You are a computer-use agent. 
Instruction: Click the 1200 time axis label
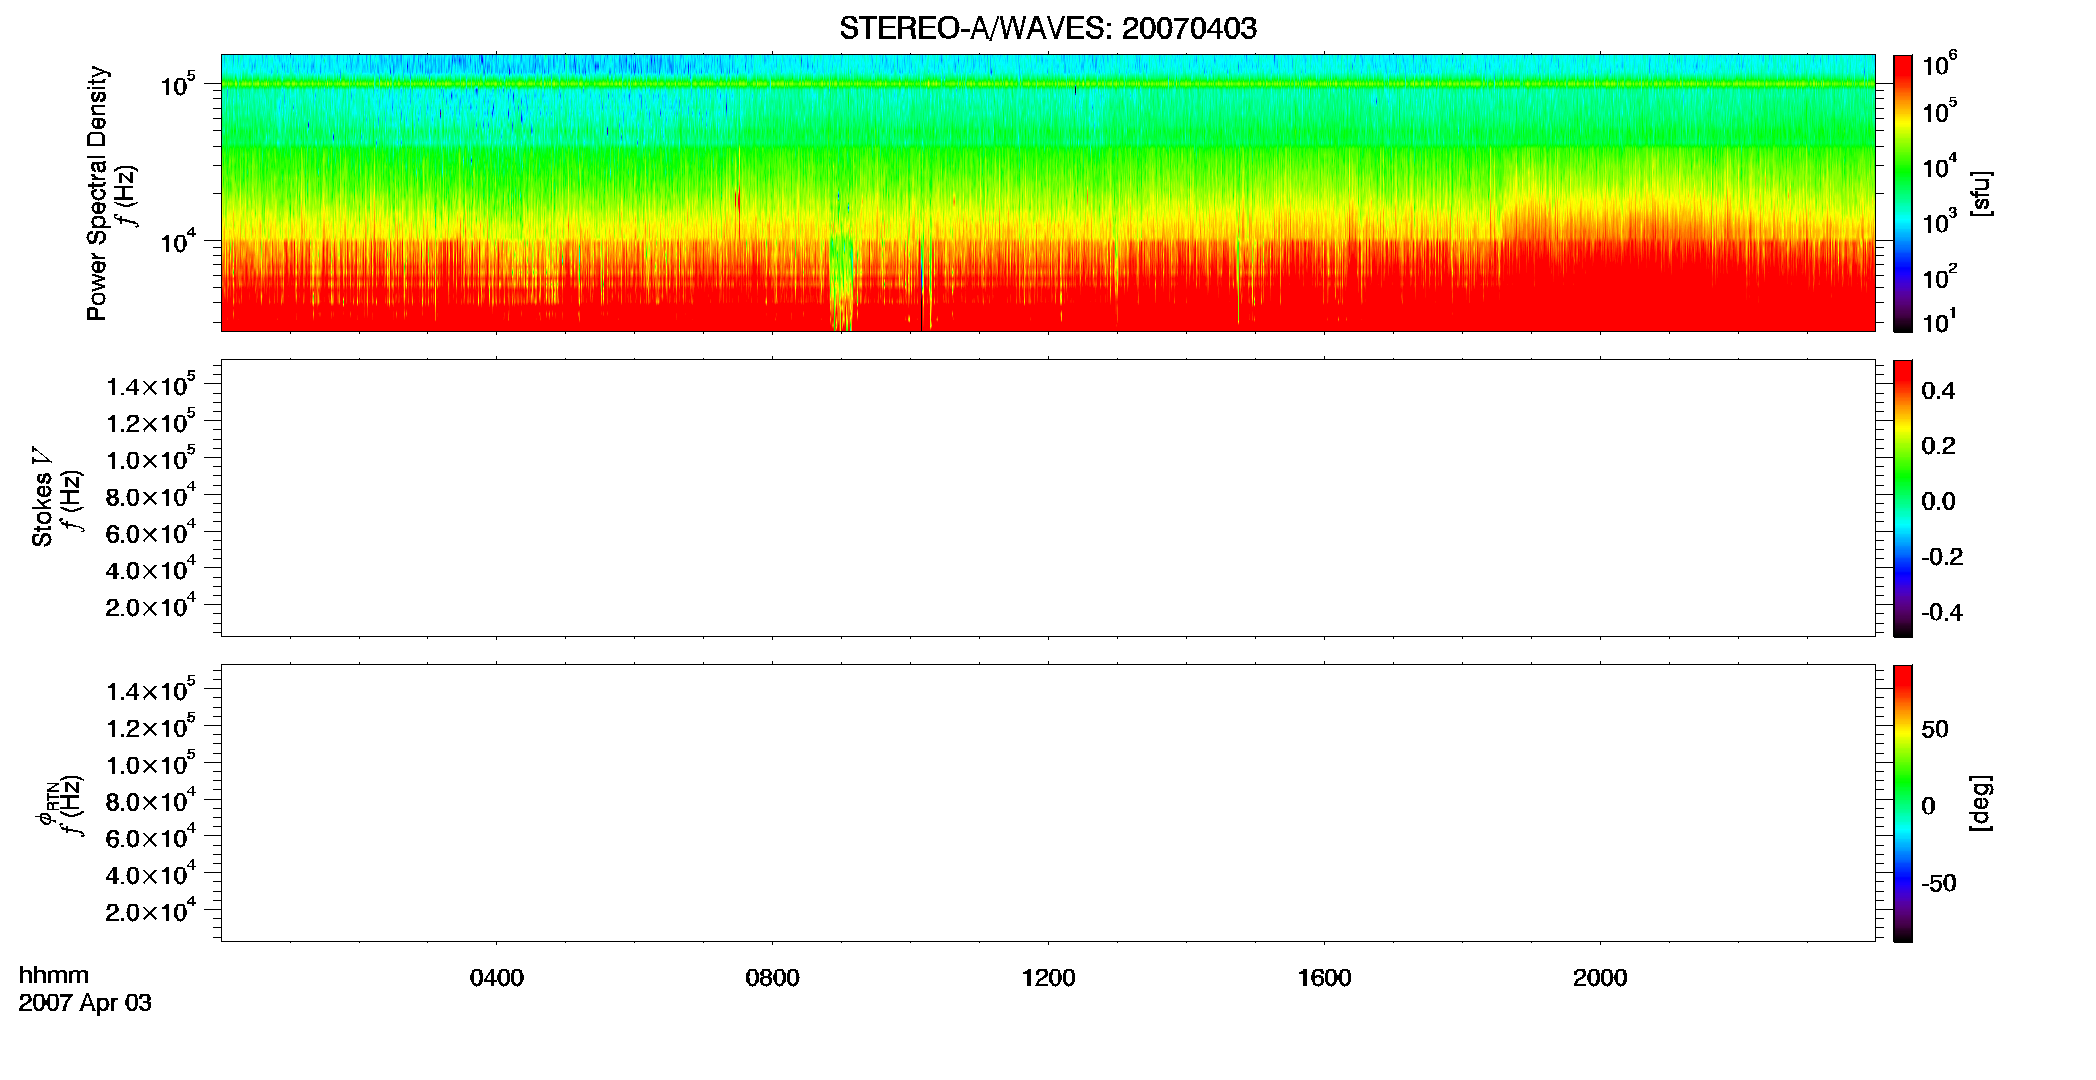[1049, 978]
